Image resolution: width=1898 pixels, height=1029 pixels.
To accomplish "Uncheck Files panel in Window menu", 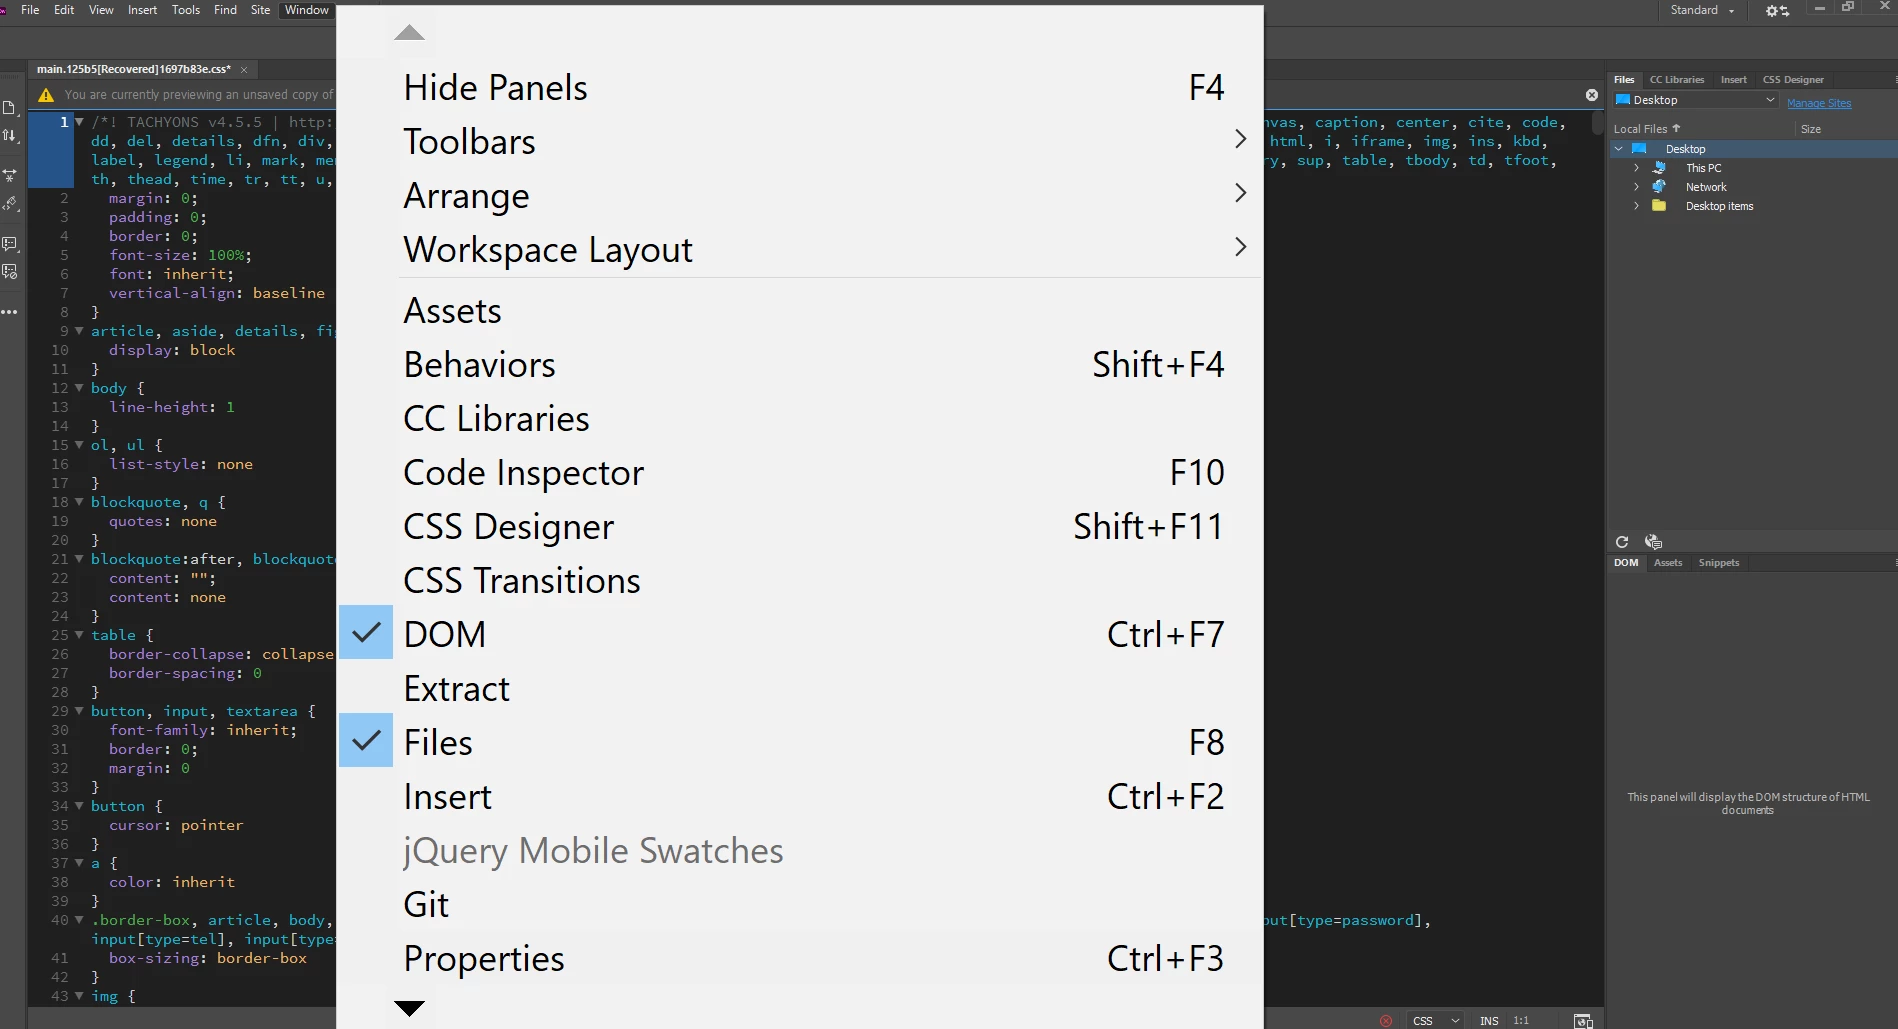I will point(438,742).
